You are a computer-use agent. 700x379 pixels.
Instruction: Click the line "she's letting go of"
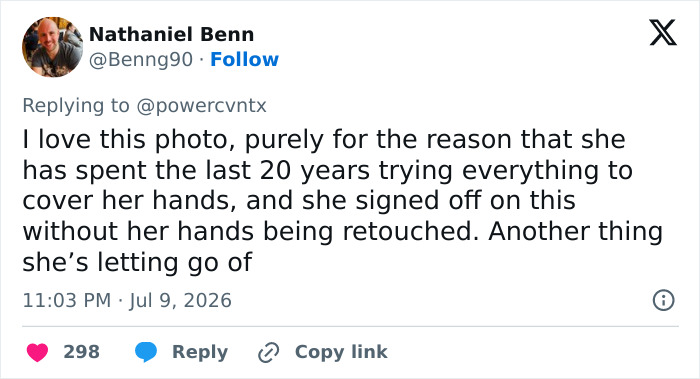point(138,262)
